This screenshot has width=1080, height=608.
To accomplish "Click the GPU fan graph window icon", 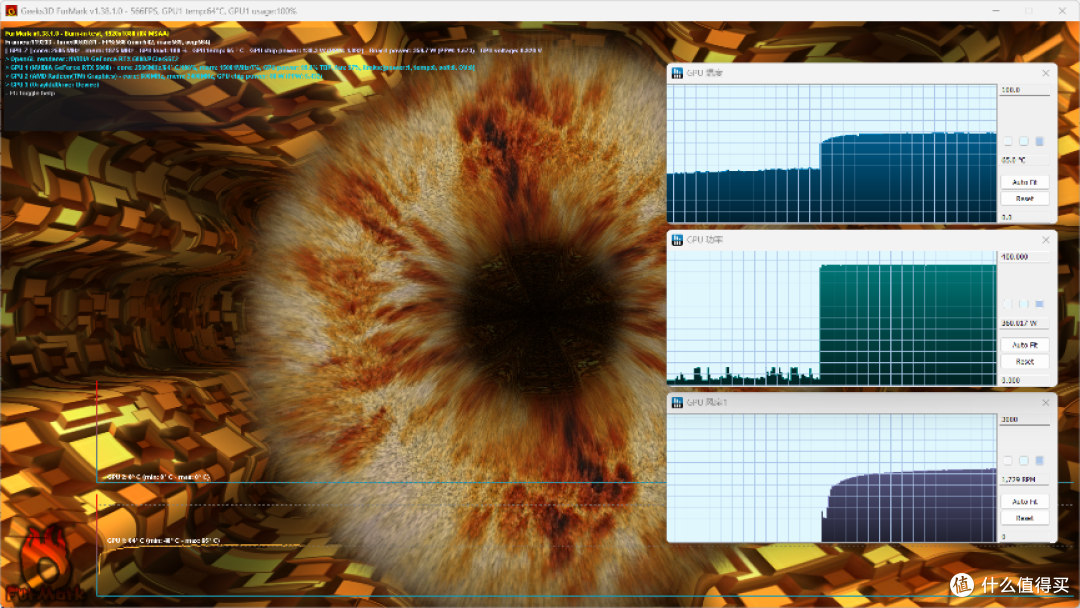I will [x=677, y=402].
